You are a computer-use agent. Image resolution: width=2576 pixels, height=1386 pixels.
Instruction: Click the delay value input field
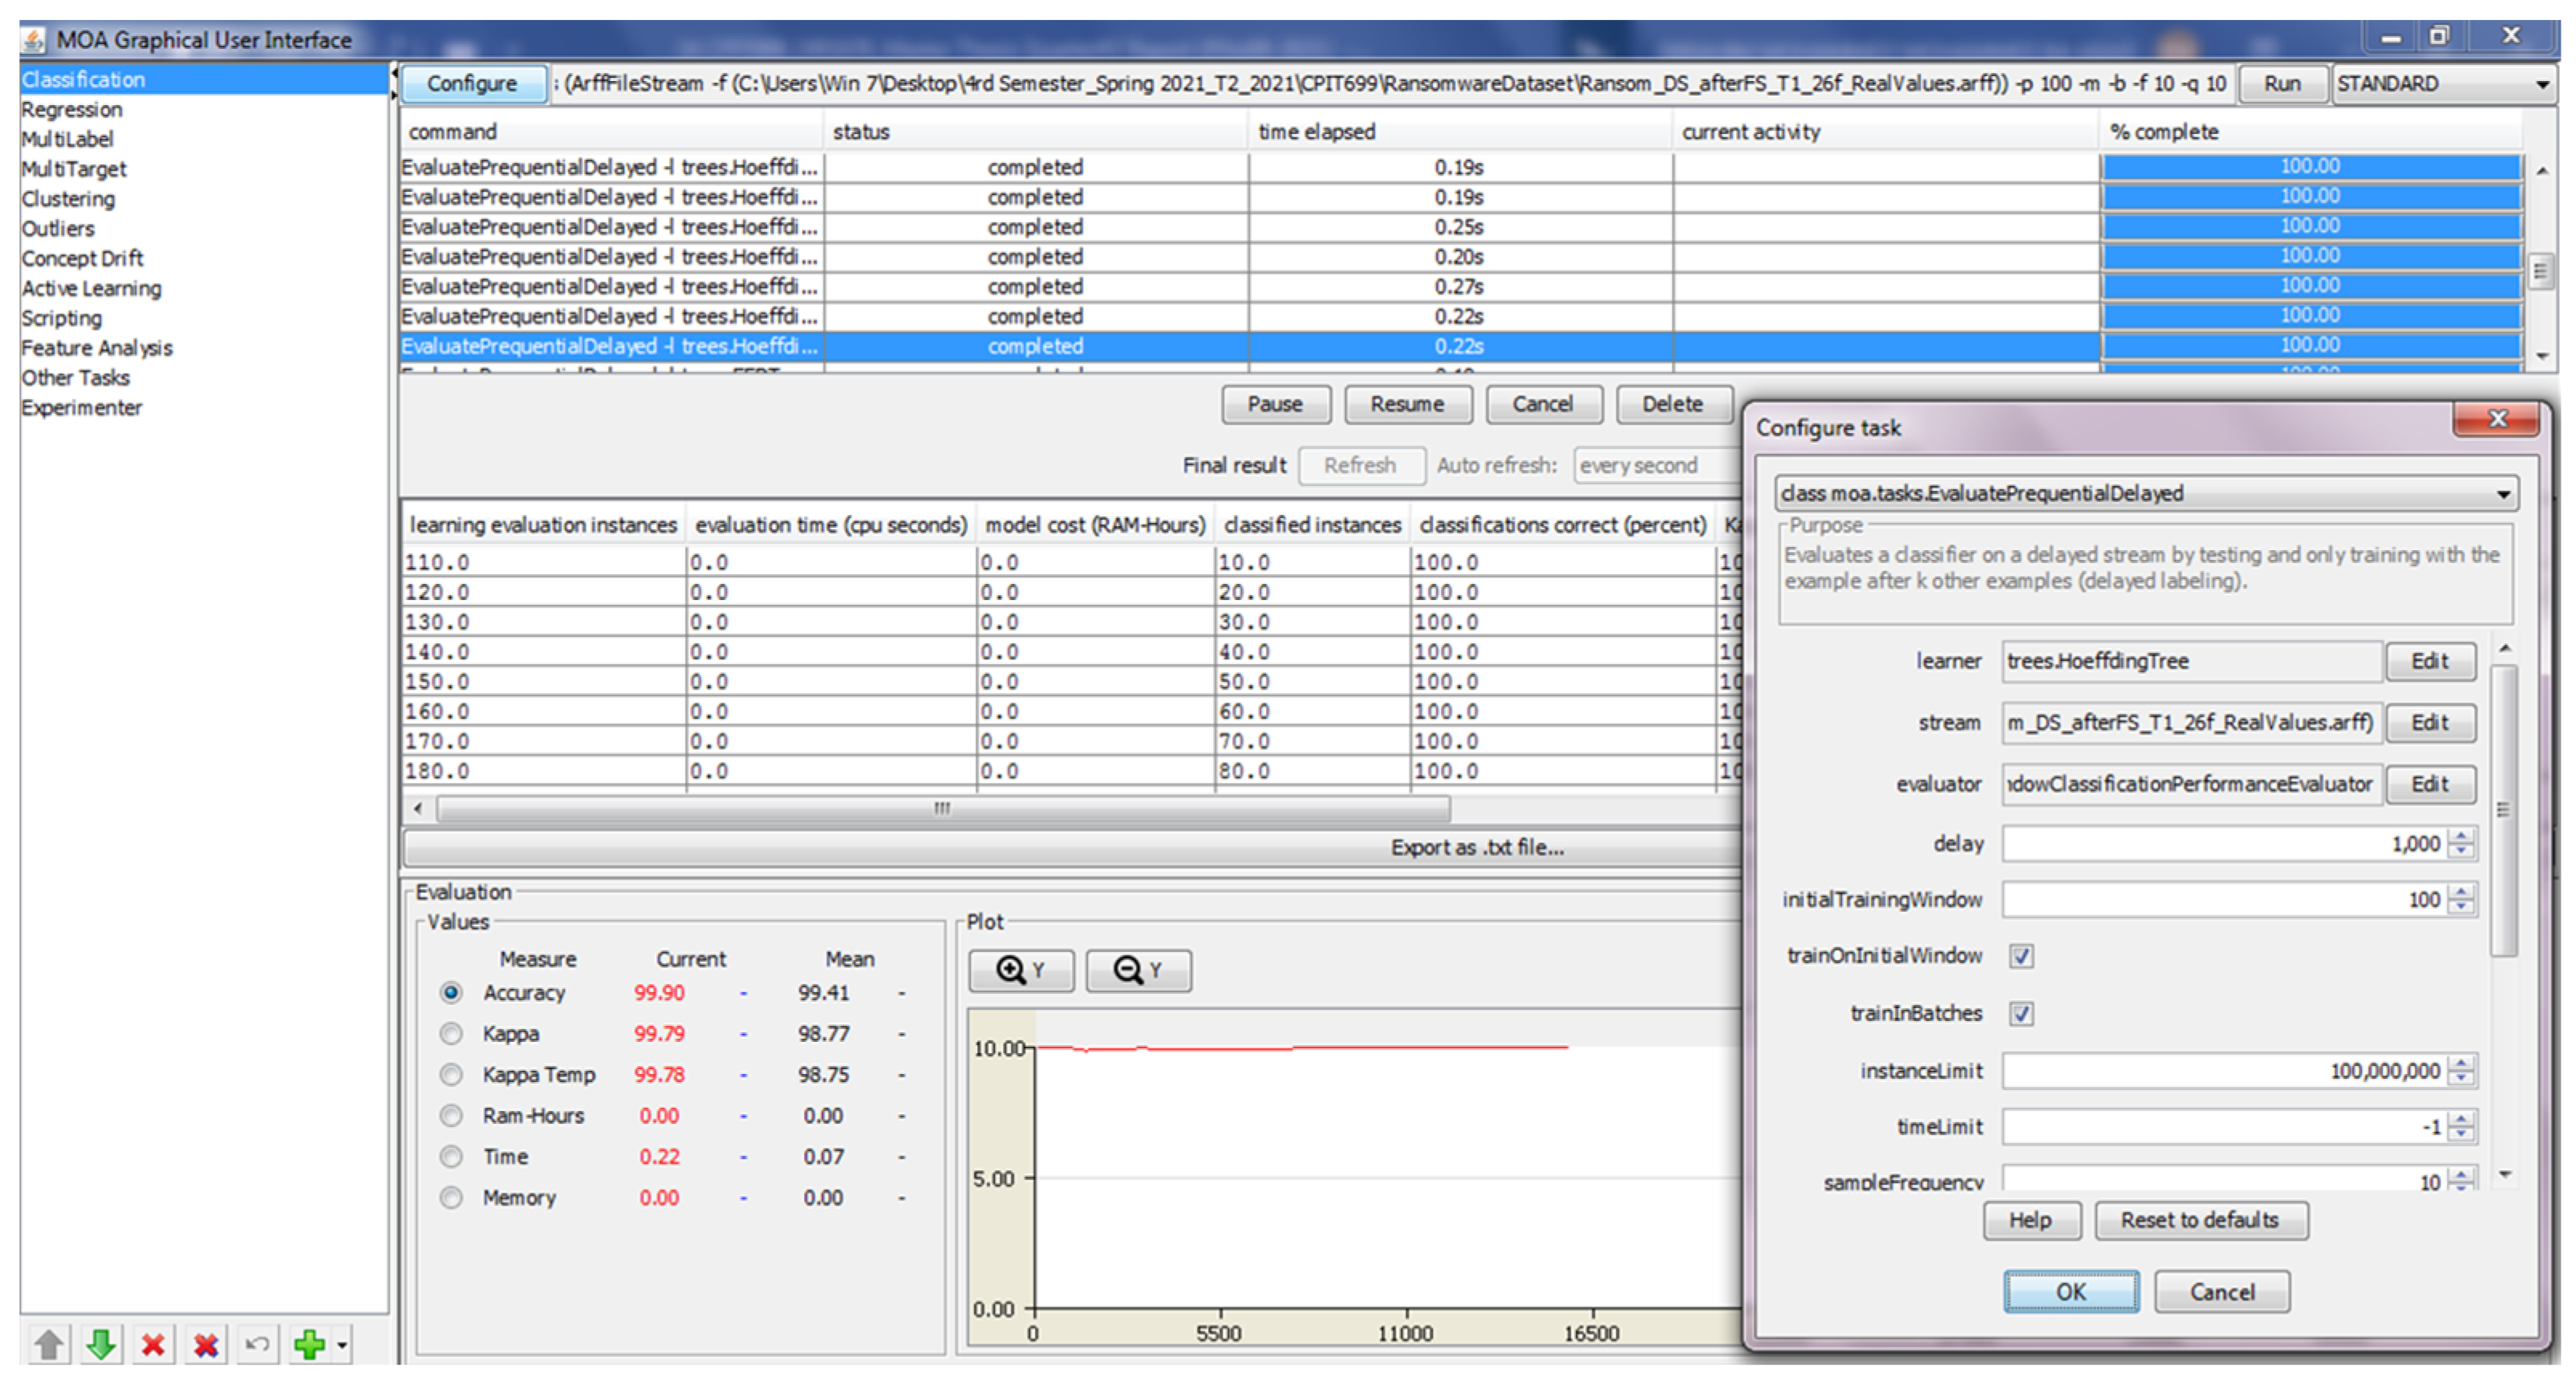[x=2220, y=844]
